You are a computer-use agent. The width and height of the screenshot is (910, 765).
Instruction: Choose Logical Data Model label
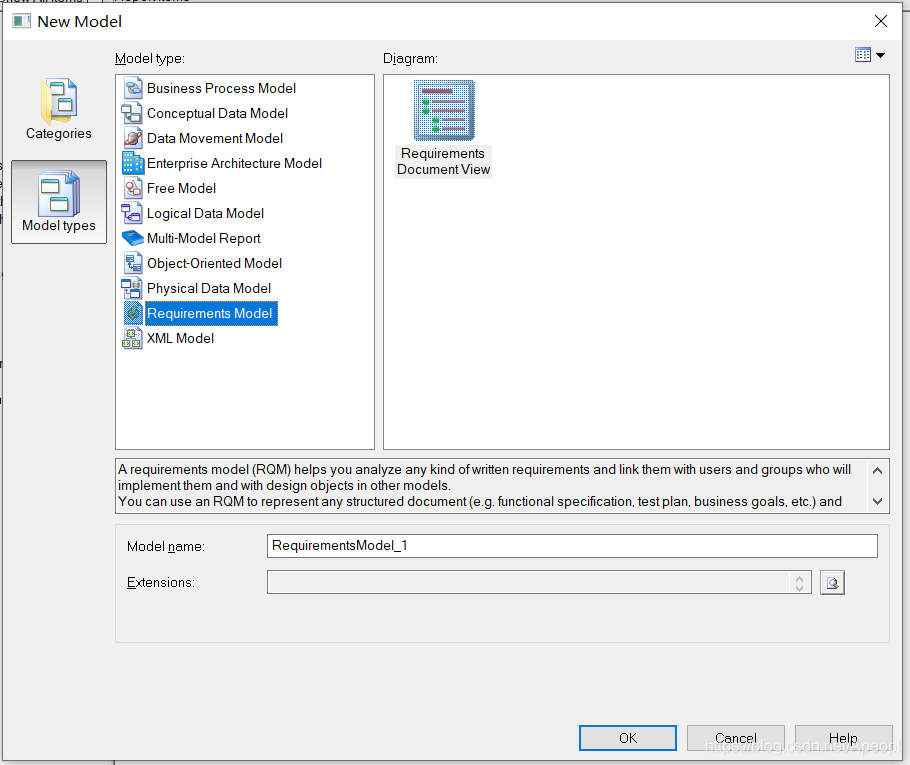click(x=205, y=213)
